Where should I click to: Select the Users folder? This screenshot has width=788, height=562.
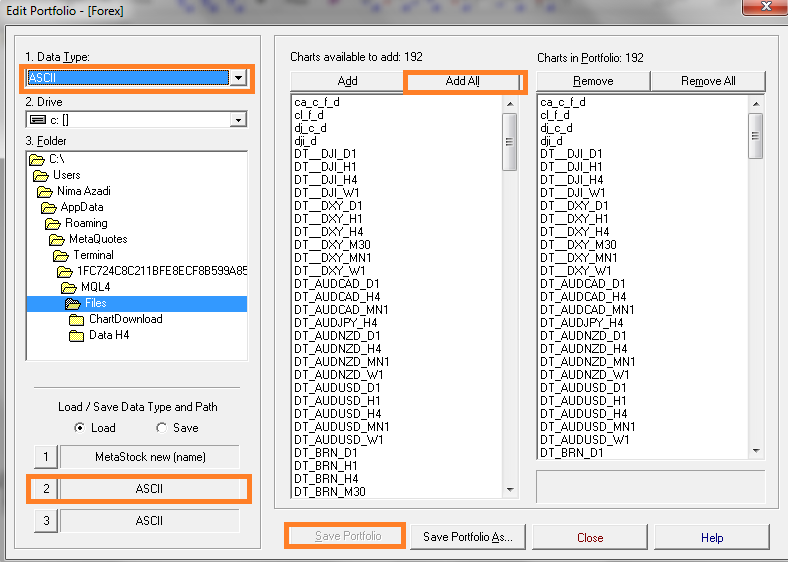57,175
